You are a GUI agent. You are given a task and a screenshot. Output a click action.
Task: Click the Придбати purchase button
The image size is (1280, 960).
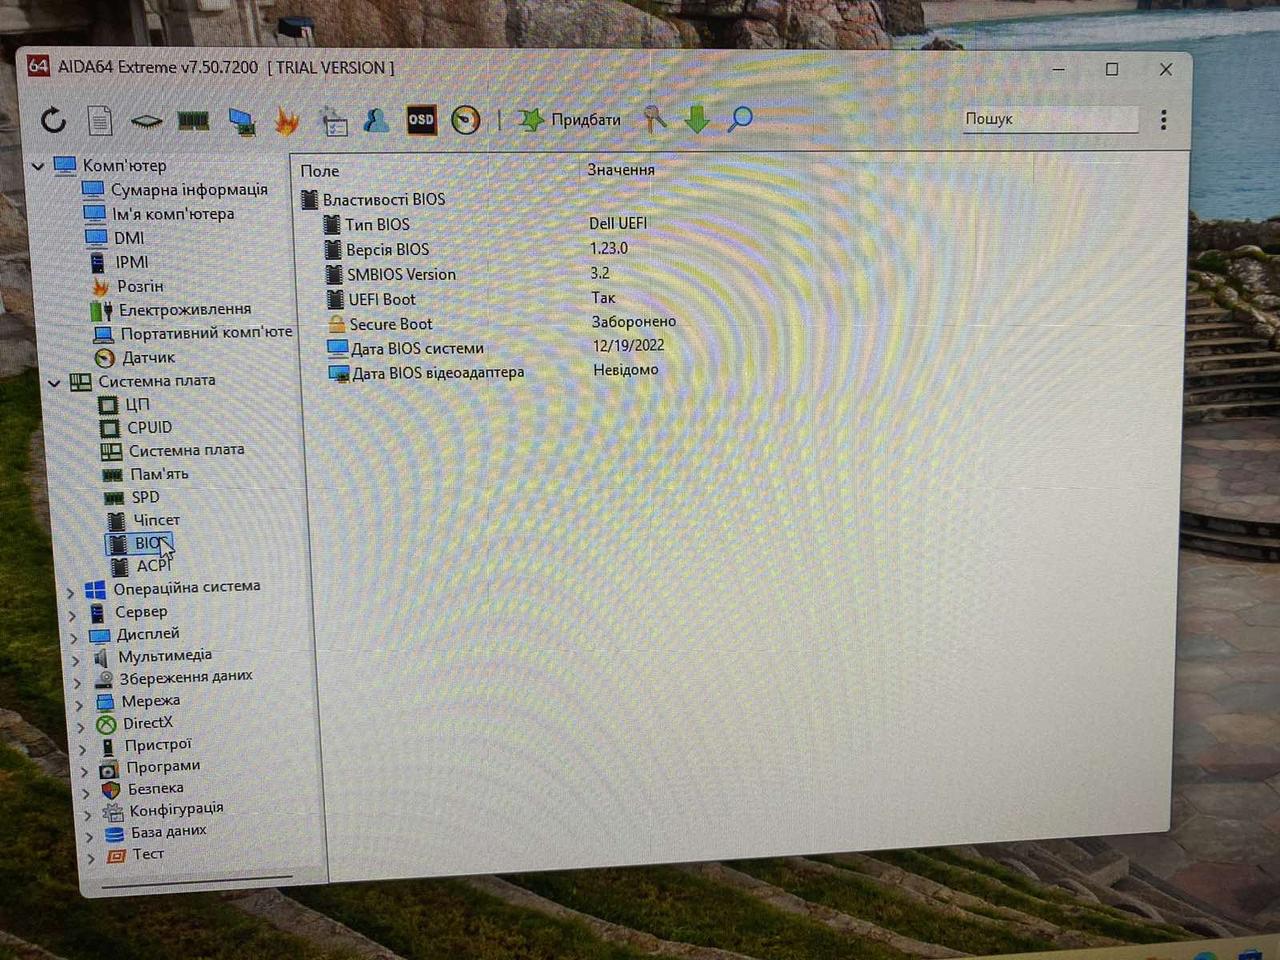(x=569, y=120)
